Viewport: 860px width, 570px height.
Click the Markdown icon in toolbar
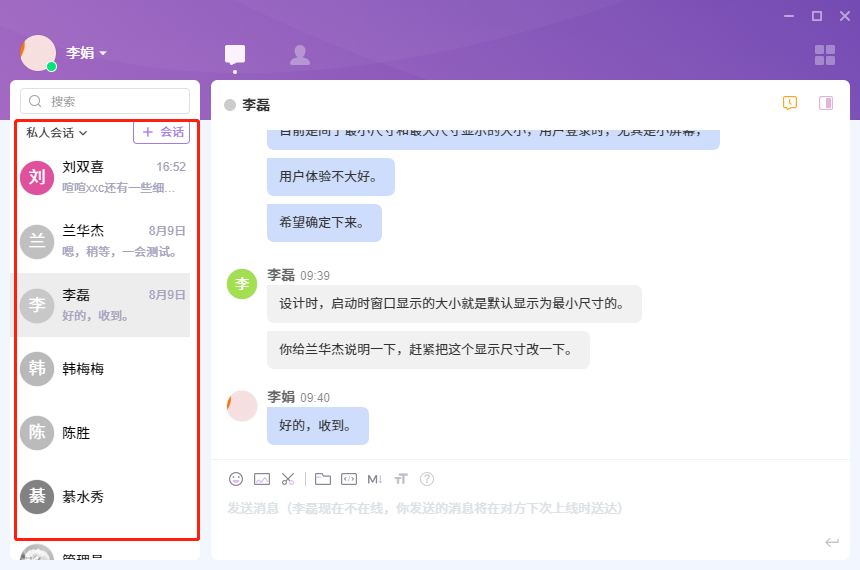[375, 479]
